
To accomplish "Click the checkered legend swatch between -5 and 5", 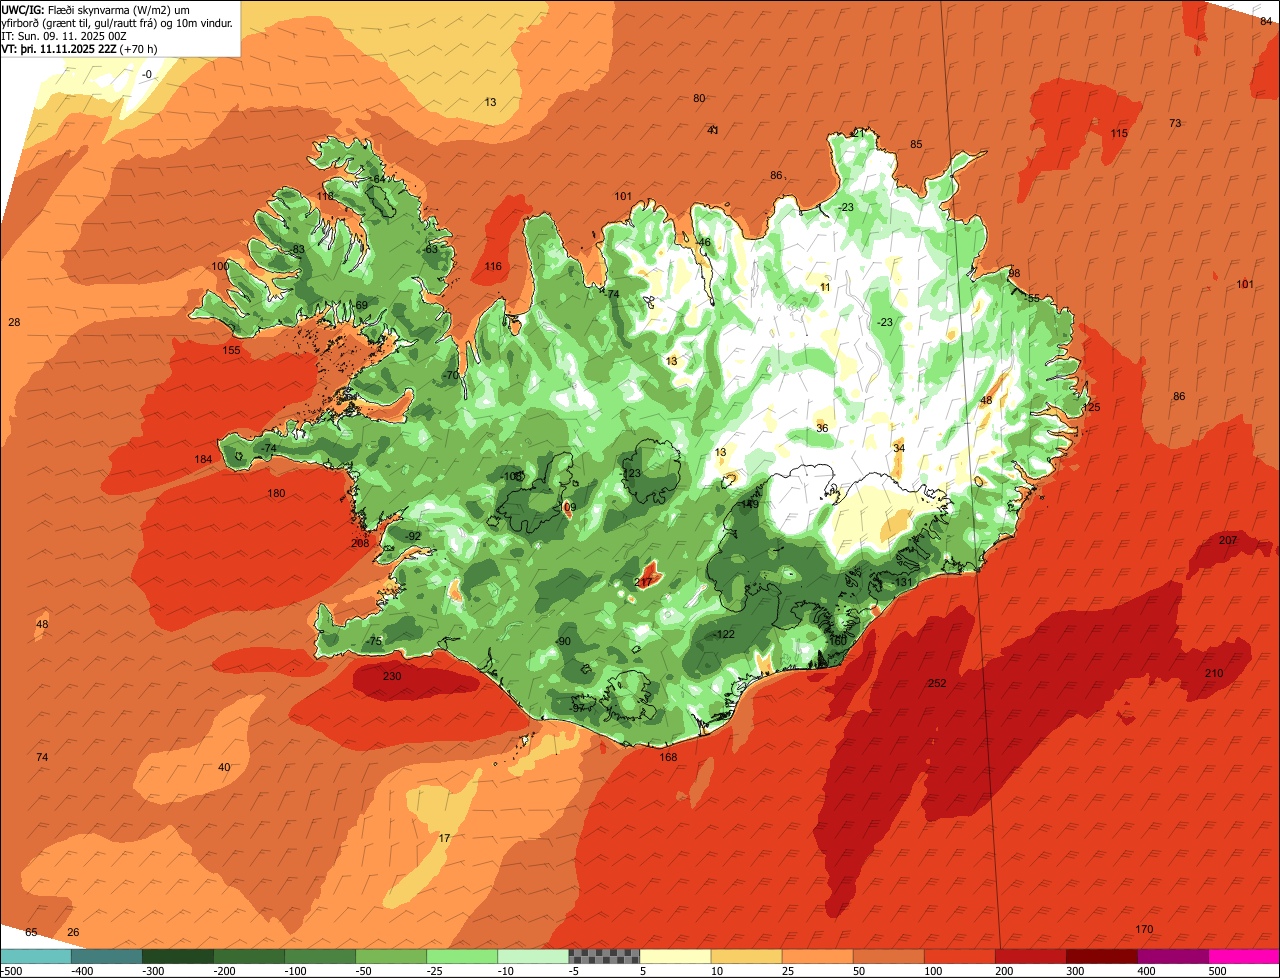I will point(604,955).
